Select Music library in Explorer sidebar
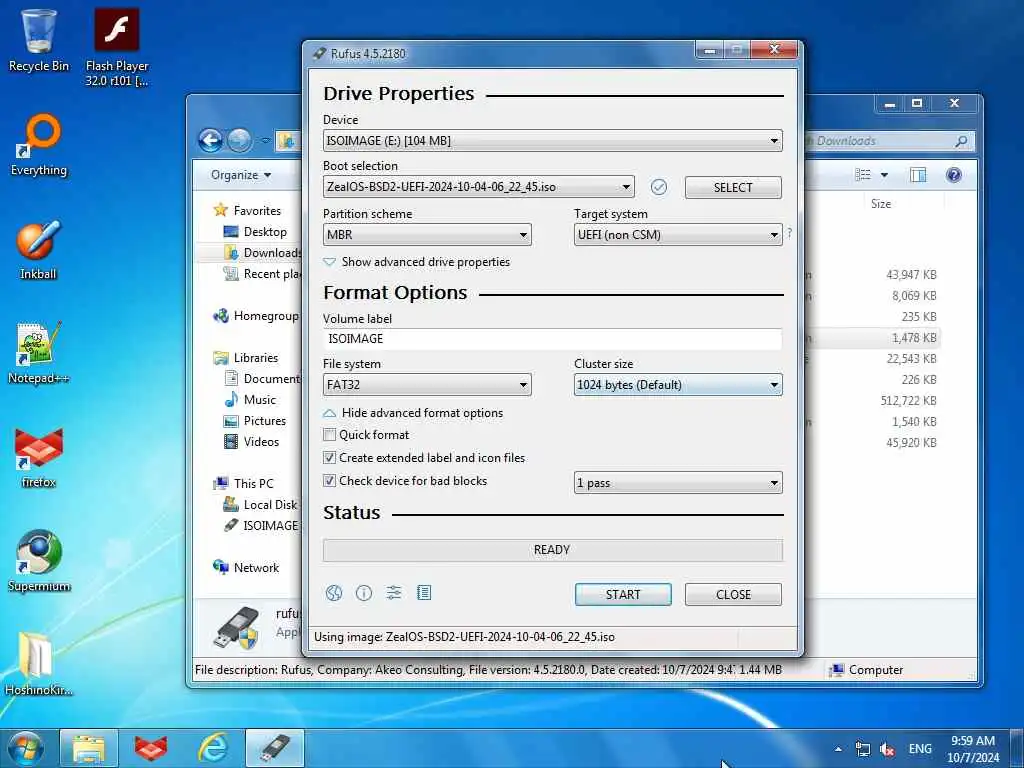This screenshot has height=768, width=1024. [251, 400]
